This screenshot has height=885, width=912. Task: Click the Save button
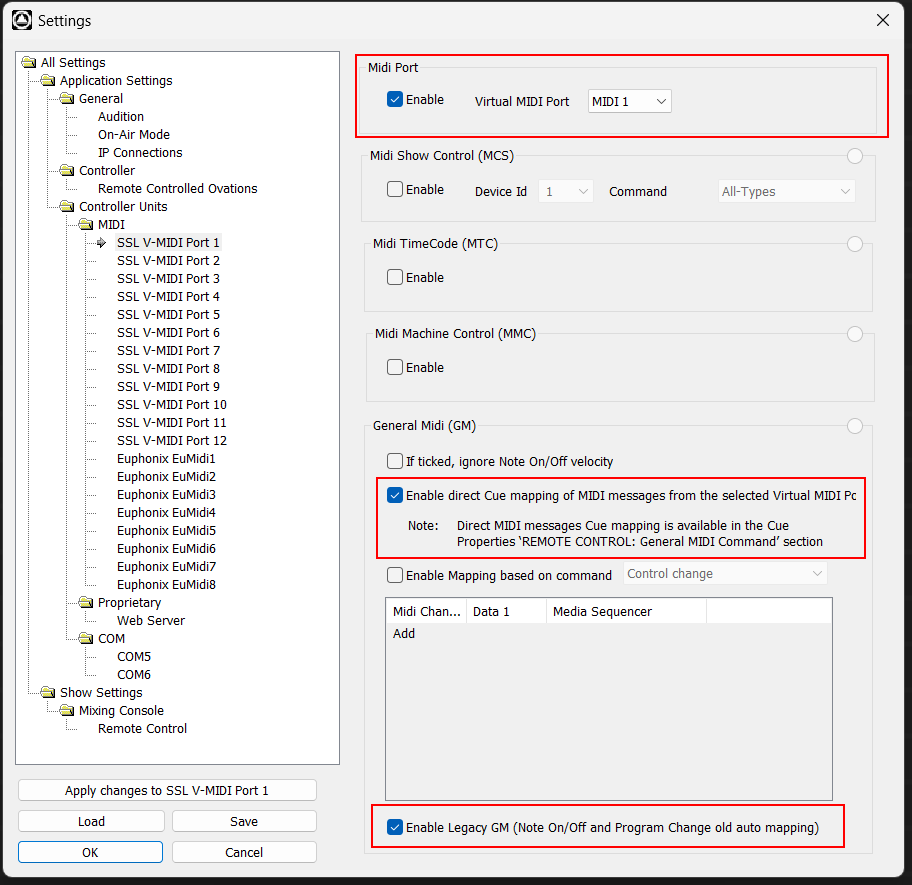[244, 822]
